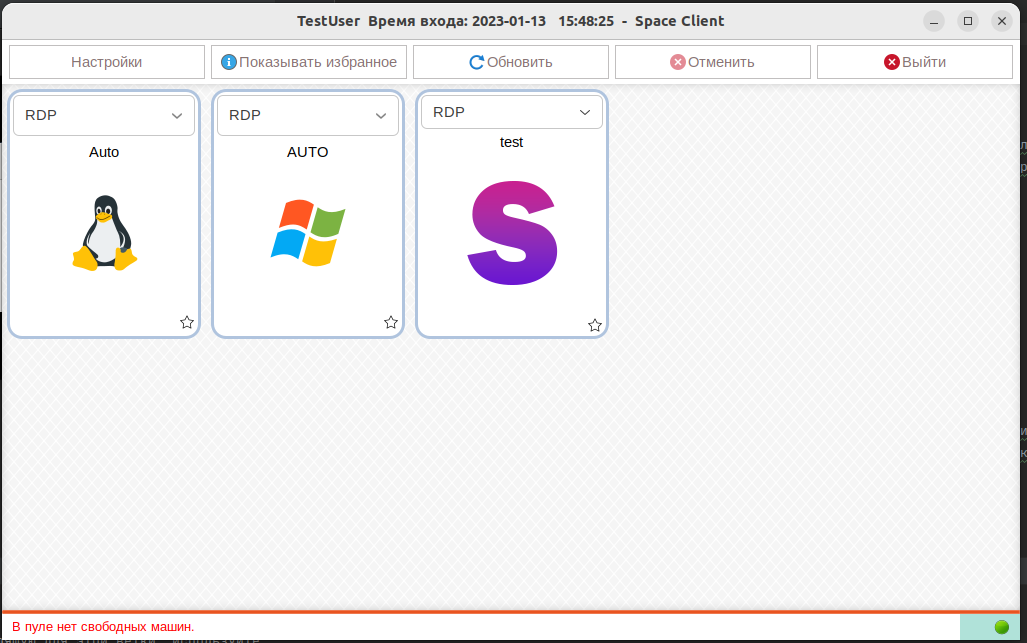1027x643 pixels.
Task: Toggle favorite star on AUTO Windows card
Action: coord(391,322)
